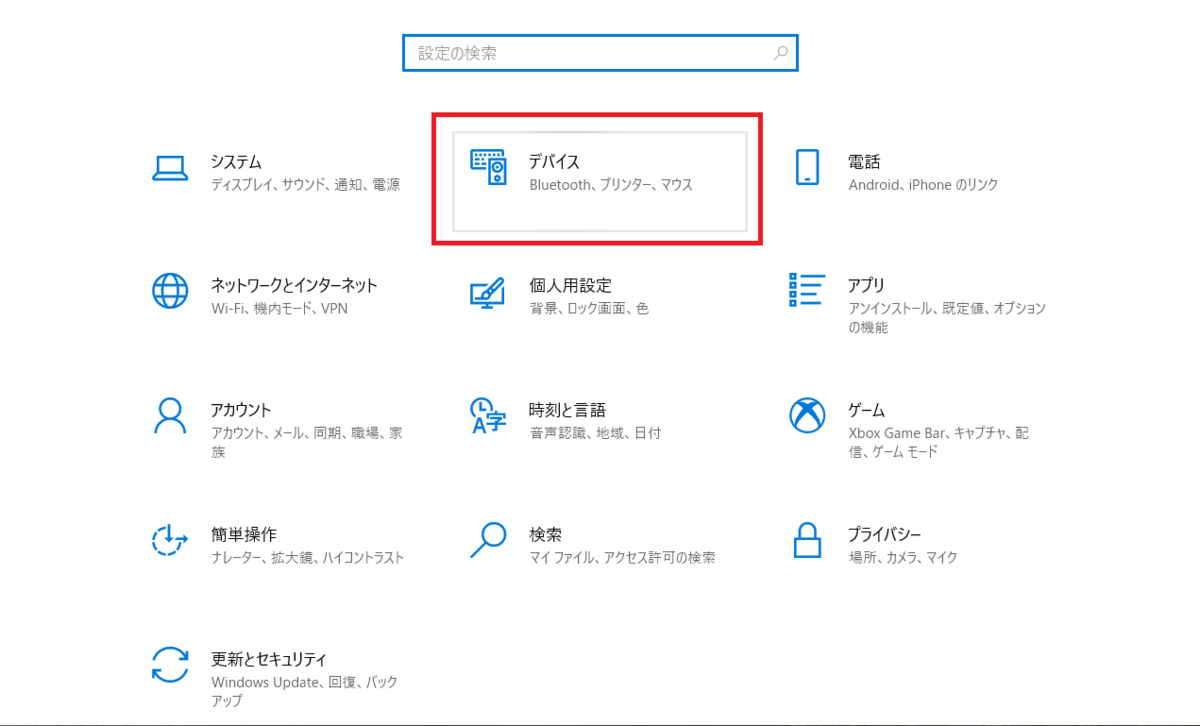Click the Android、iPhone のリンク description
The height and width of the screenshot is (726, 1200).
[x=923, y=184]
